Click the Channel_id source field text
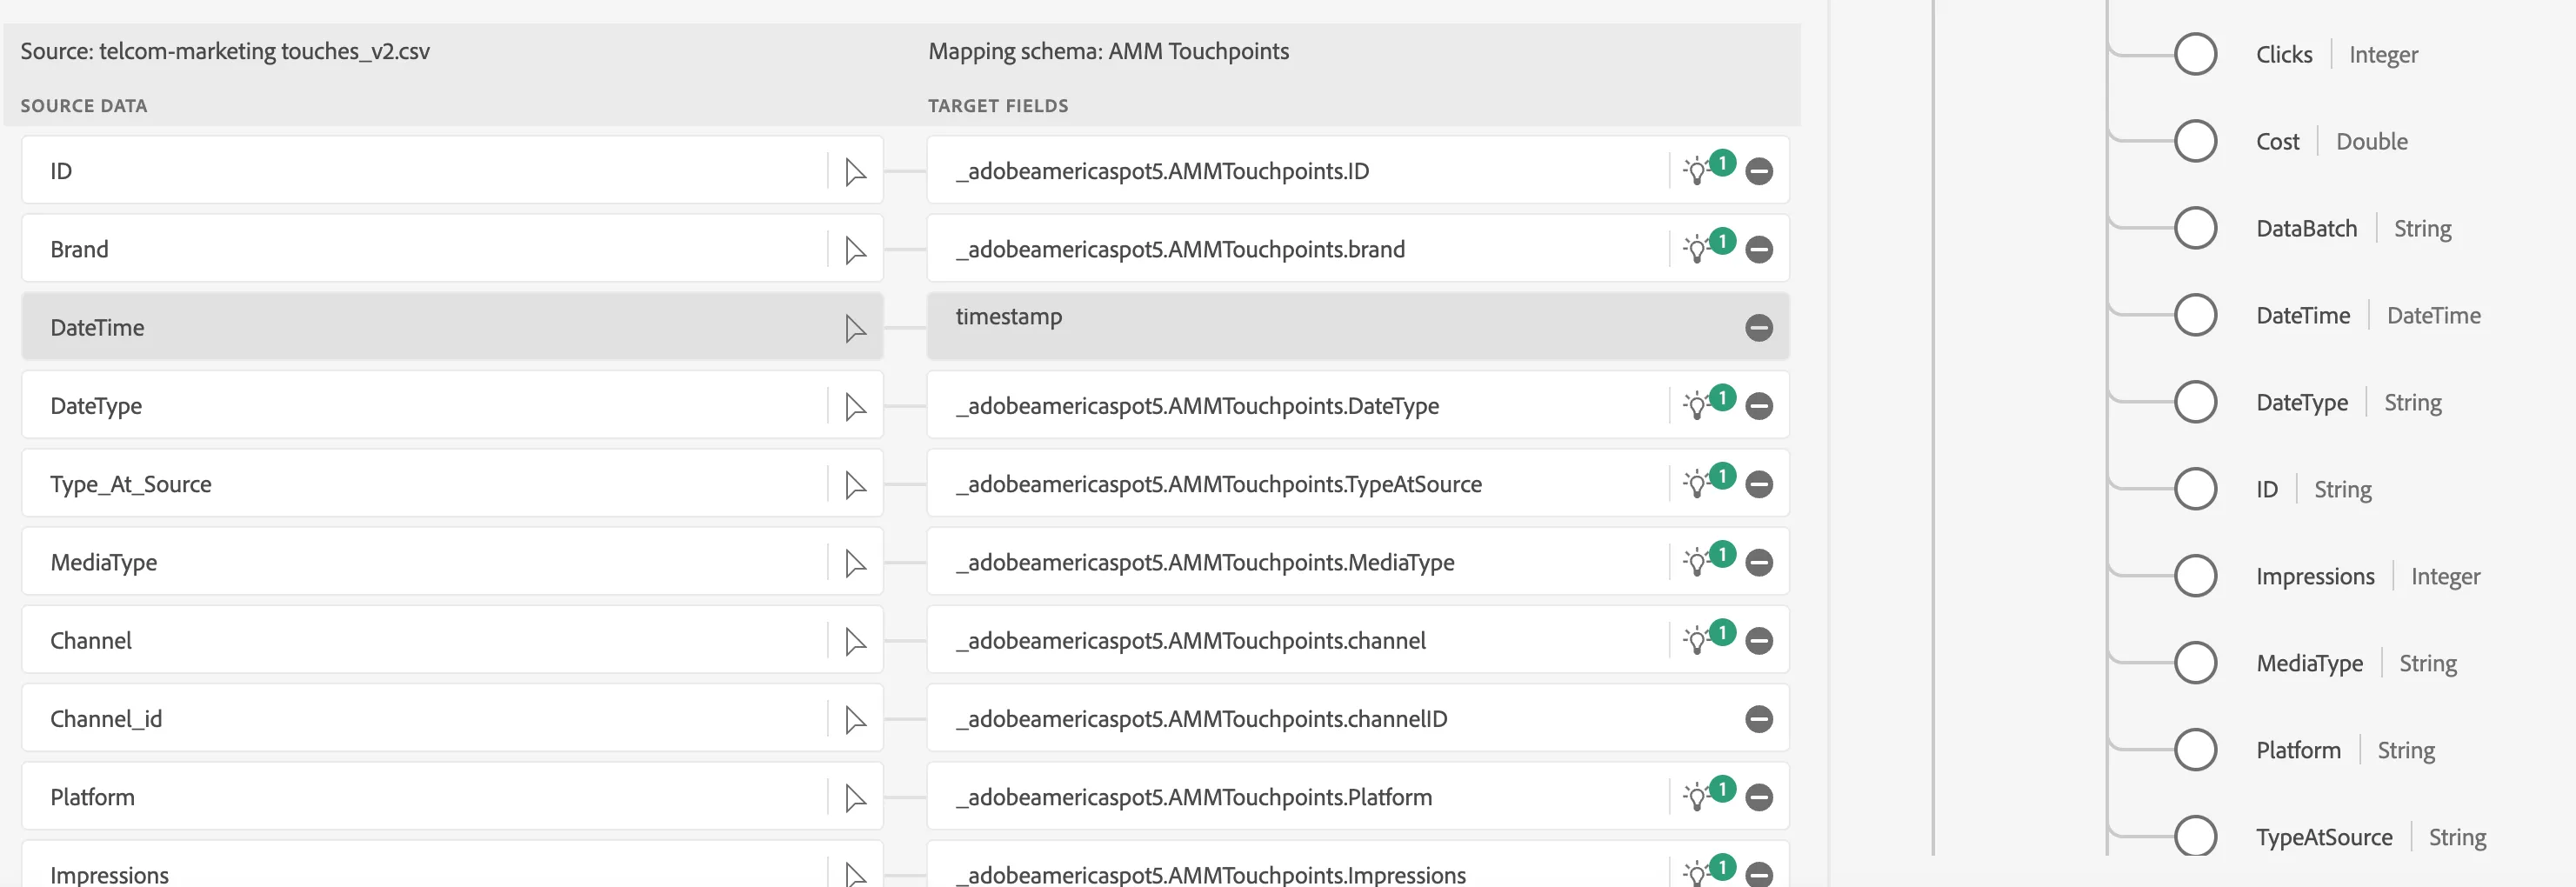 (x=106, y=720)
